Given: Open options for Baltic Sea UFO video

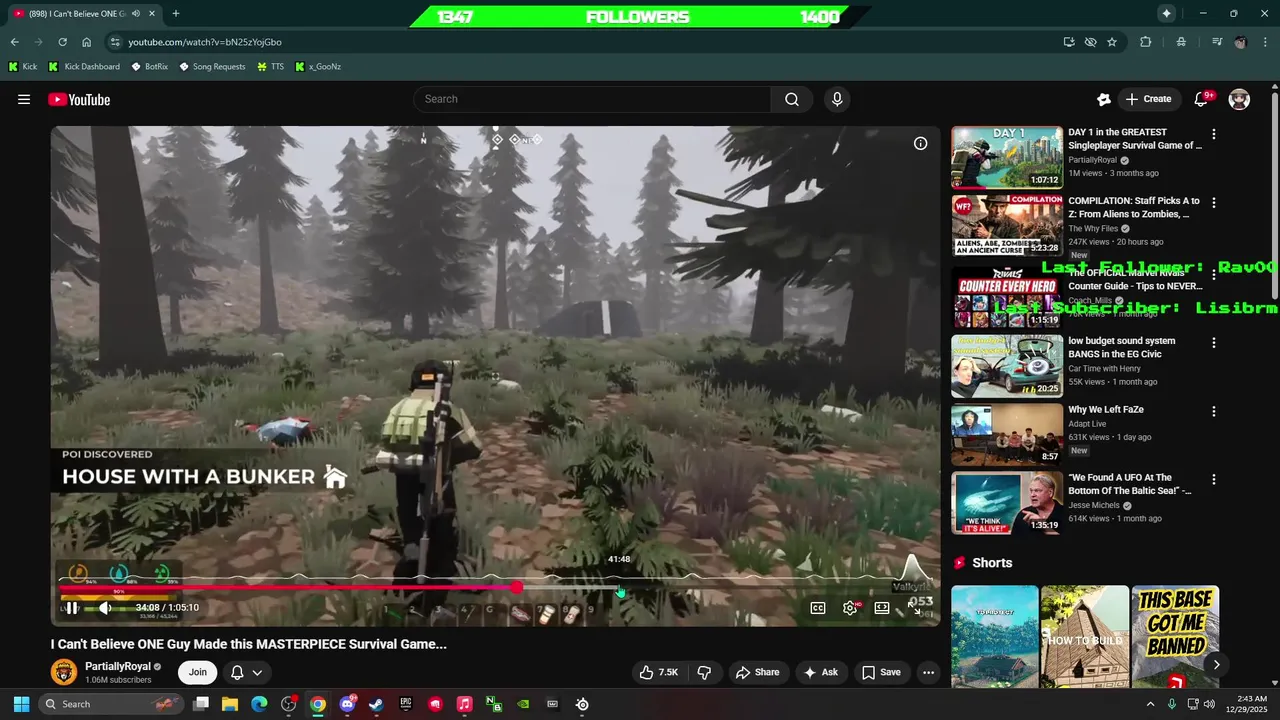Looking at the screenshot, I should [x=1214, y=479].
